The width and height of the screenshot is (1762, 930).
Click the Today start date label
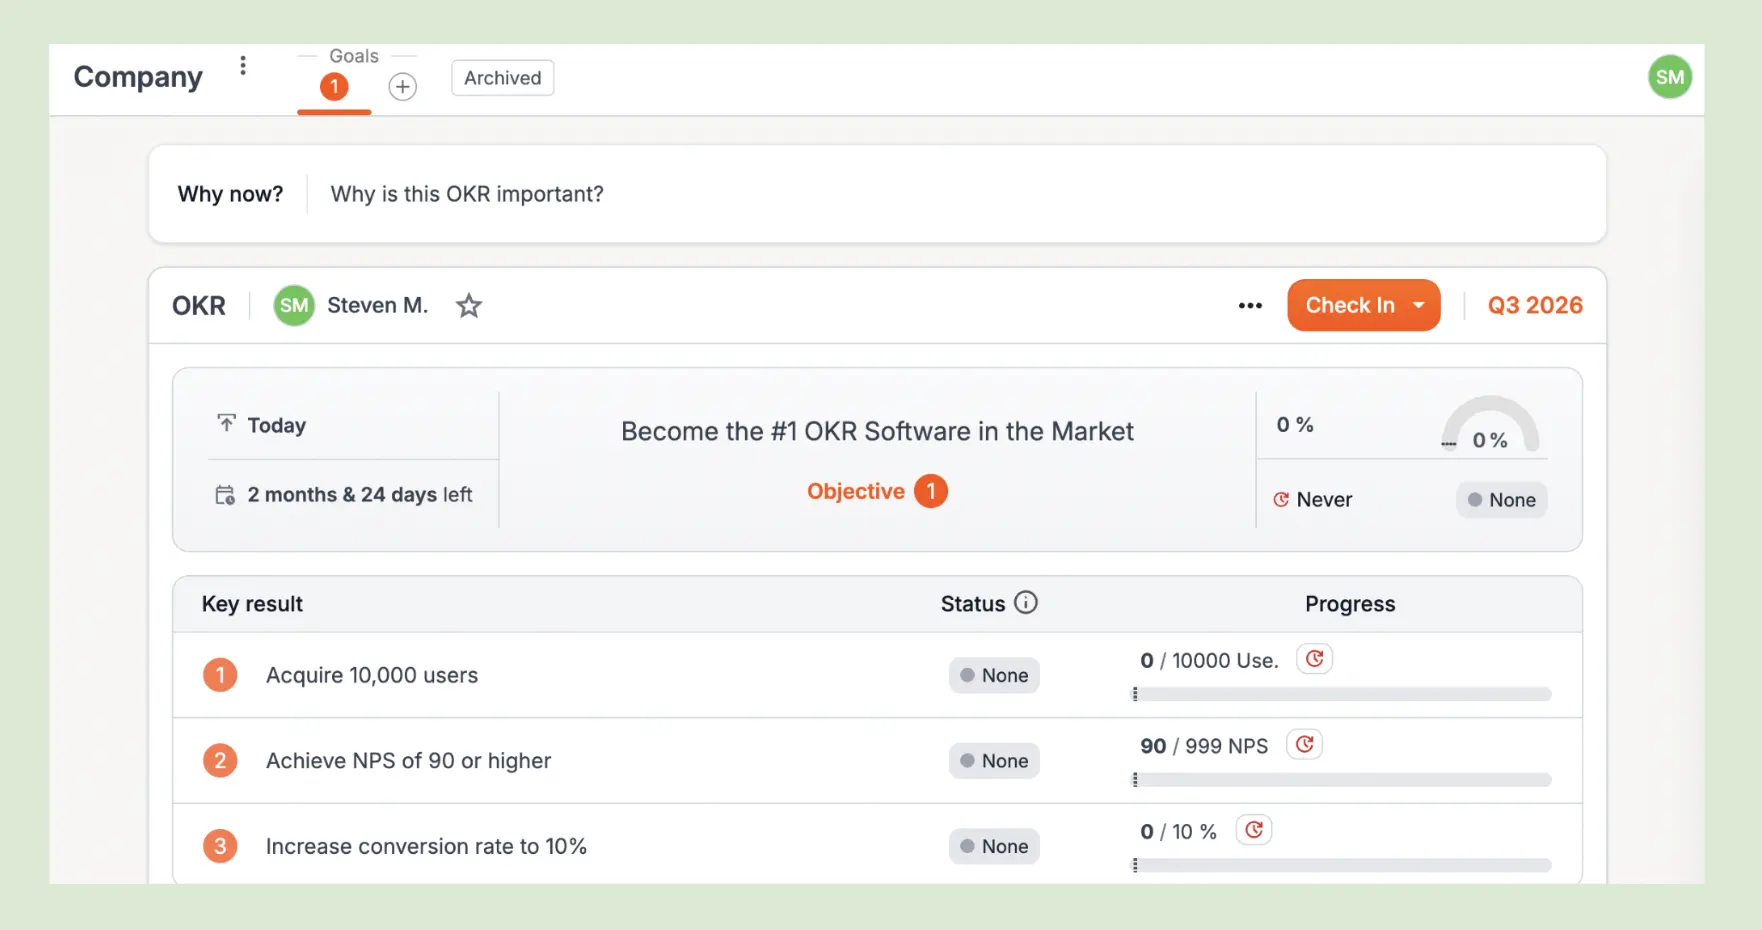277,425
